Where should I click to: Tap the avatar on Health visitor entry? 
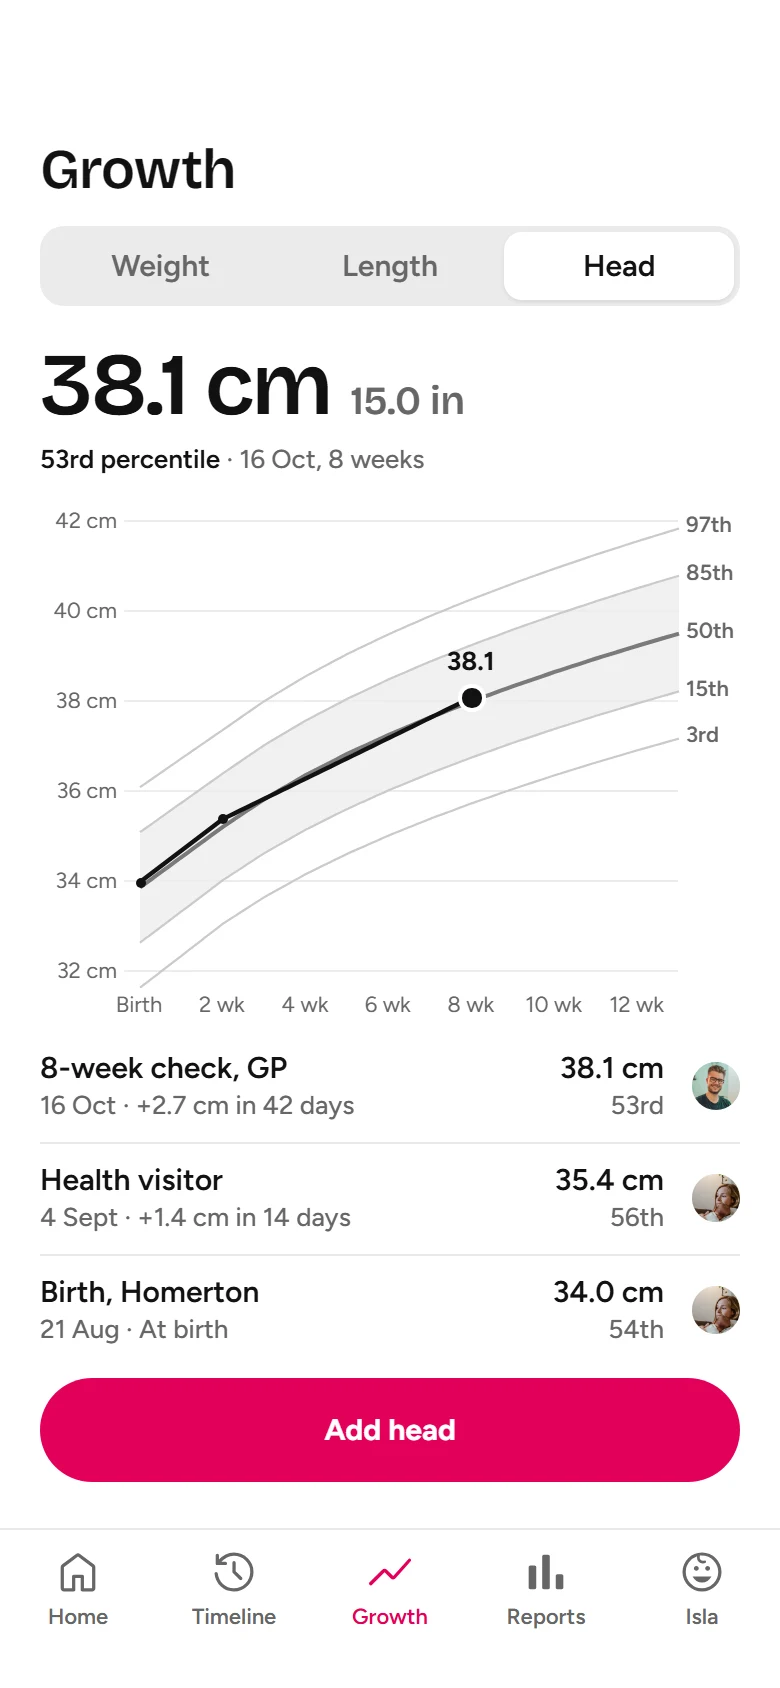pos(716,1198)
